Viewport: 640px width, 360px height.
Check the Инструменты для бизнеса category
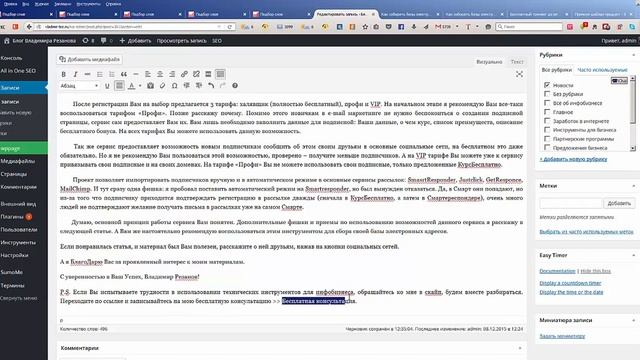(x=547, y=130)
